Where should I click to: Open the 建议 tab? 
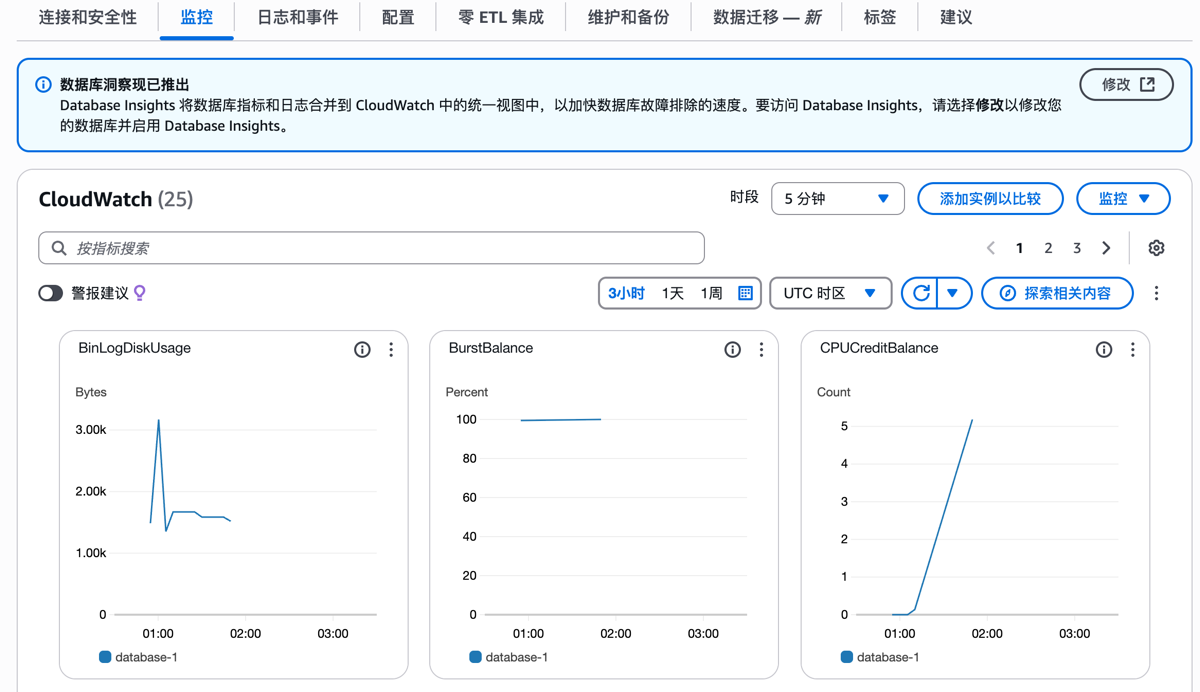click(x=956, y=17)
